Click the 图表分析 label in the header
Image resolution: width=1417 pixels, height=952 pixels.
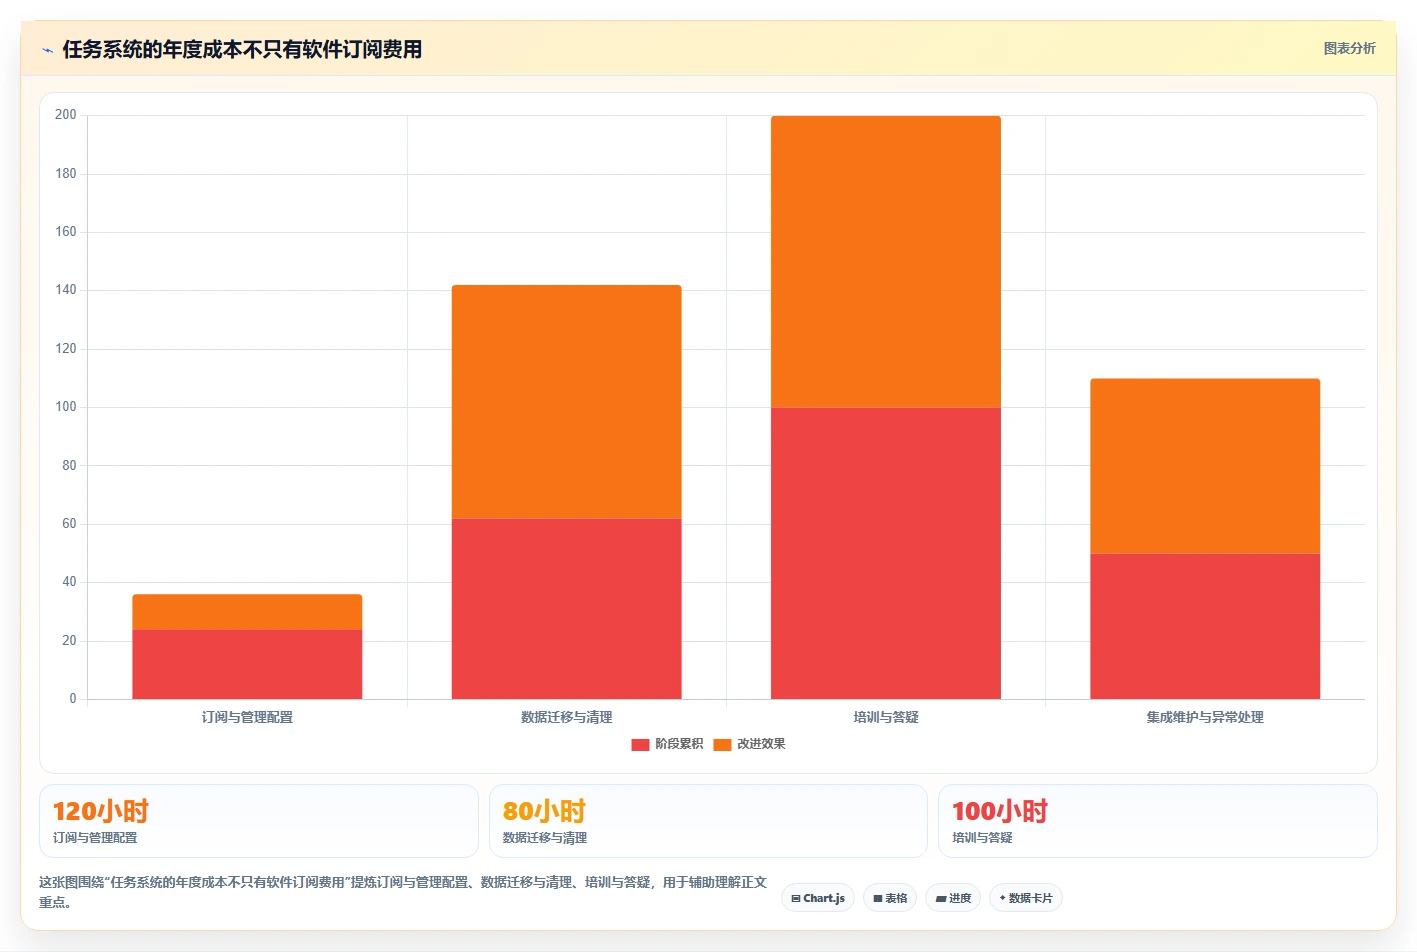pyautogui.click(x=1349, y=48)
